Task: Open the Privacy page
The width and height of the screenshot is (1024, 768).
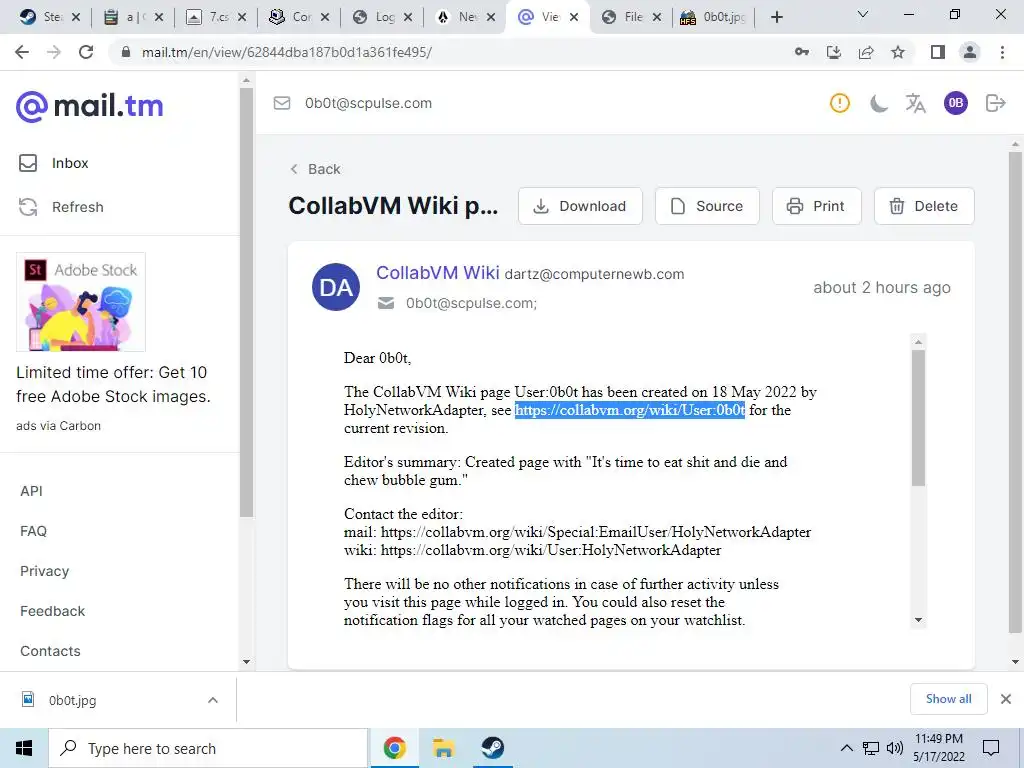Action: [44, 571]
